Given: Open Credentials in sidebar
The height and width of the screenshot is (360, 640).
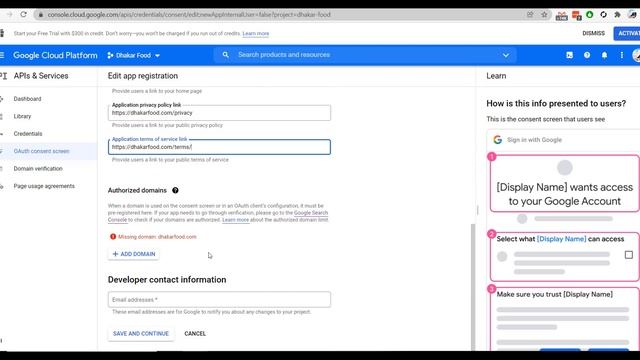Looking at the screenshot, I should tap(28, 134).
